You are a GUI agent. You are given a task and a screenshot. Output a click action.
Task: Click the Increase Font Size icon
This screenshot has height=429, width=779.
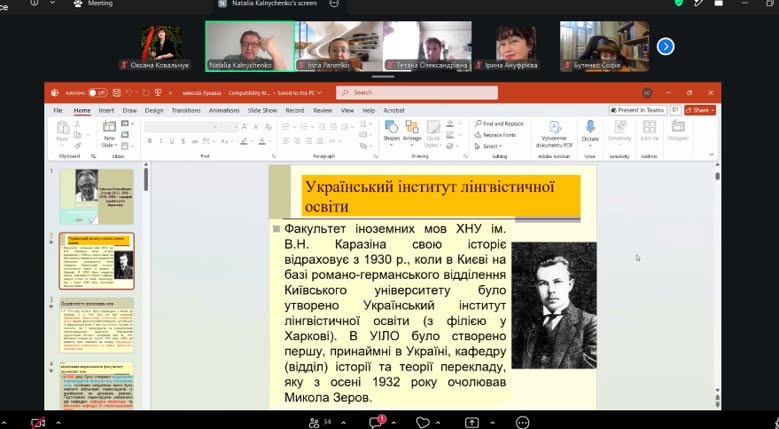click(244, 128)
